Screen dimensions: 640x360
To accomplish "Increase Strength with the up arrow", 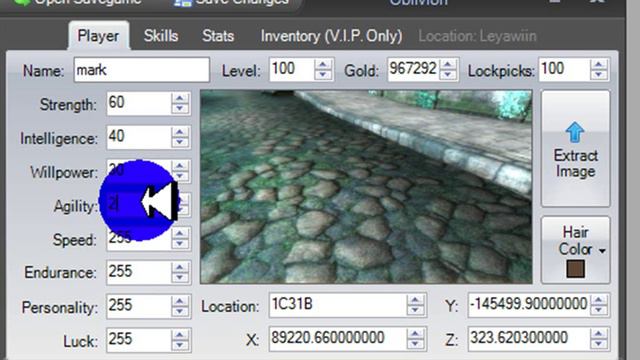I will click(x=180, y=98).
